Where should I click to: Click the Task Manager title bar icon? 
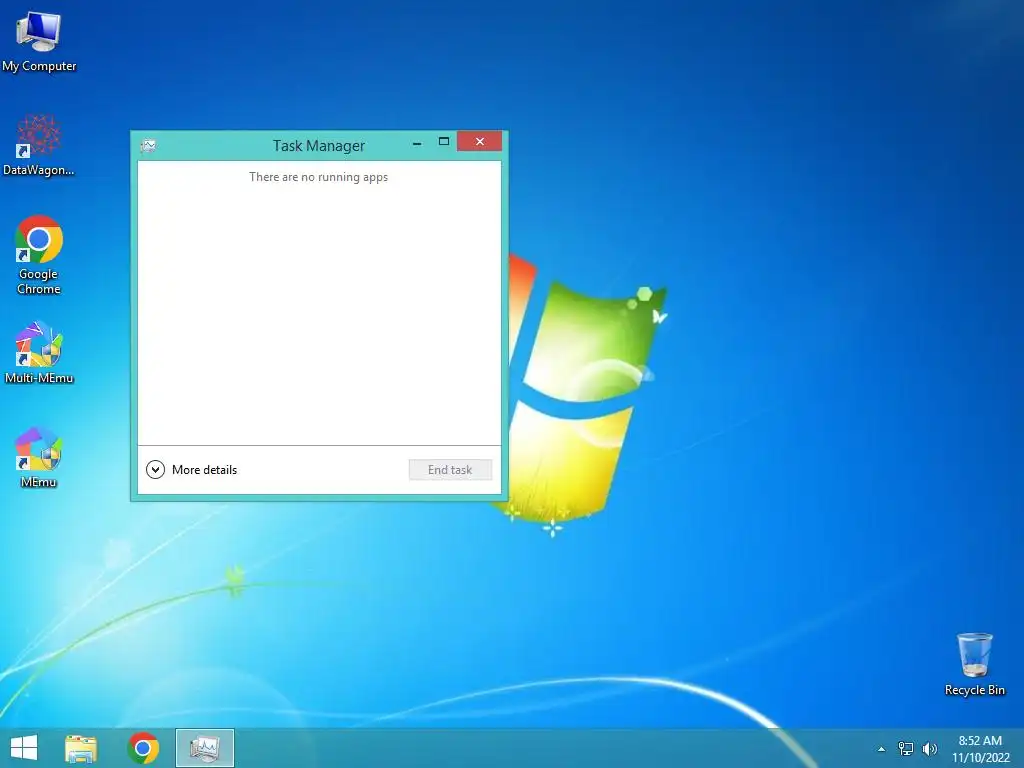pos(148,146)
